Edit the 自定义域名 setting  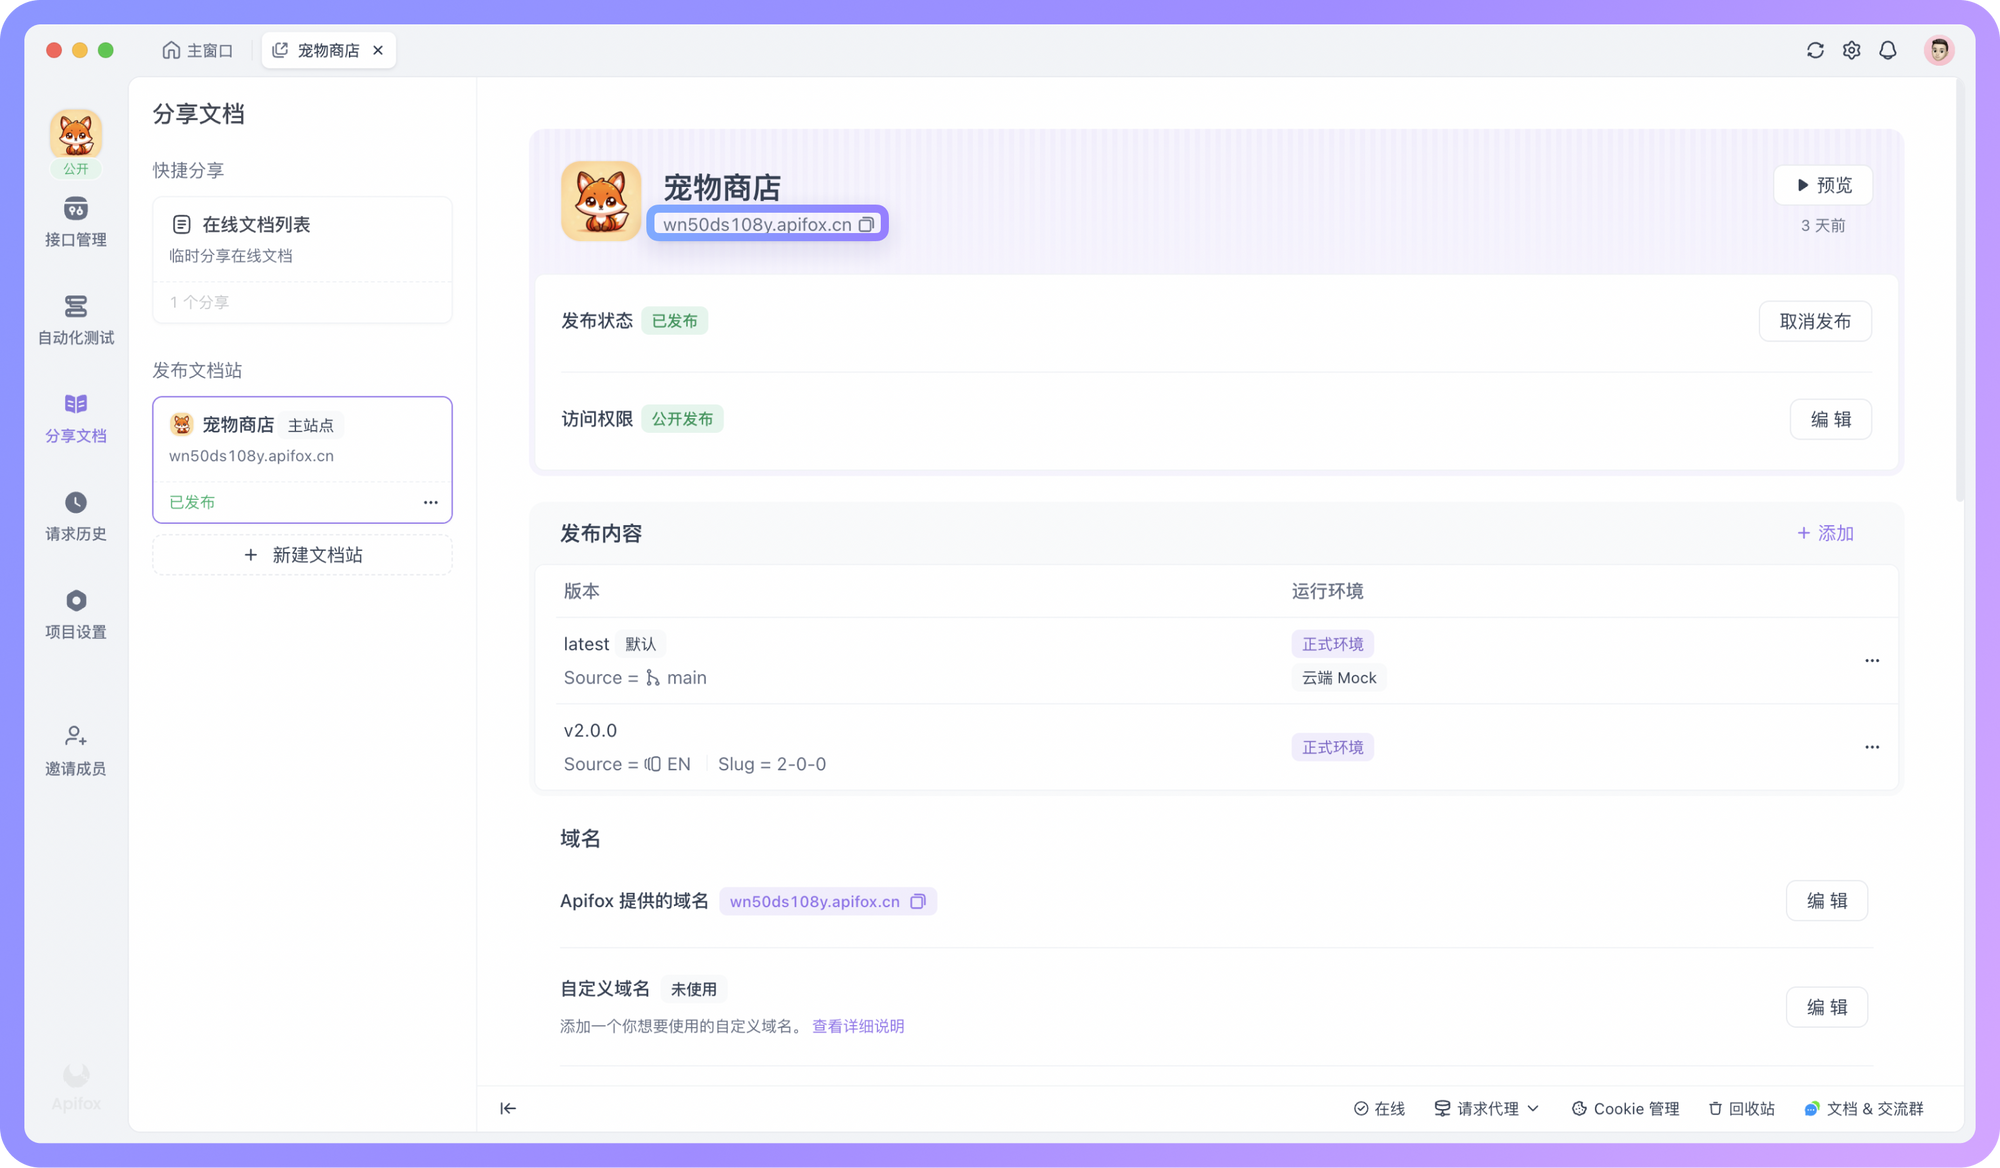(x=1827, y=1007)
